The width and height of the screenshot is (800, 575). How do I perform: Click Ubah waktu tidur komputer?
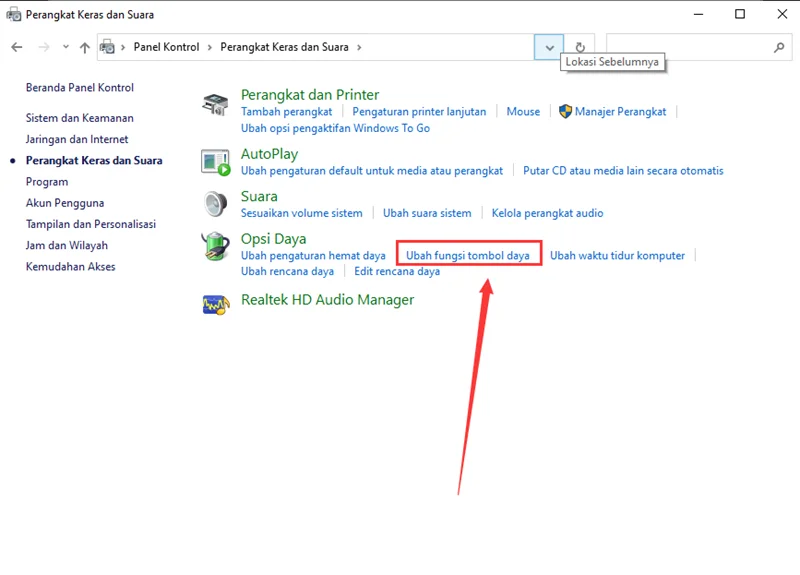[617, 256]
